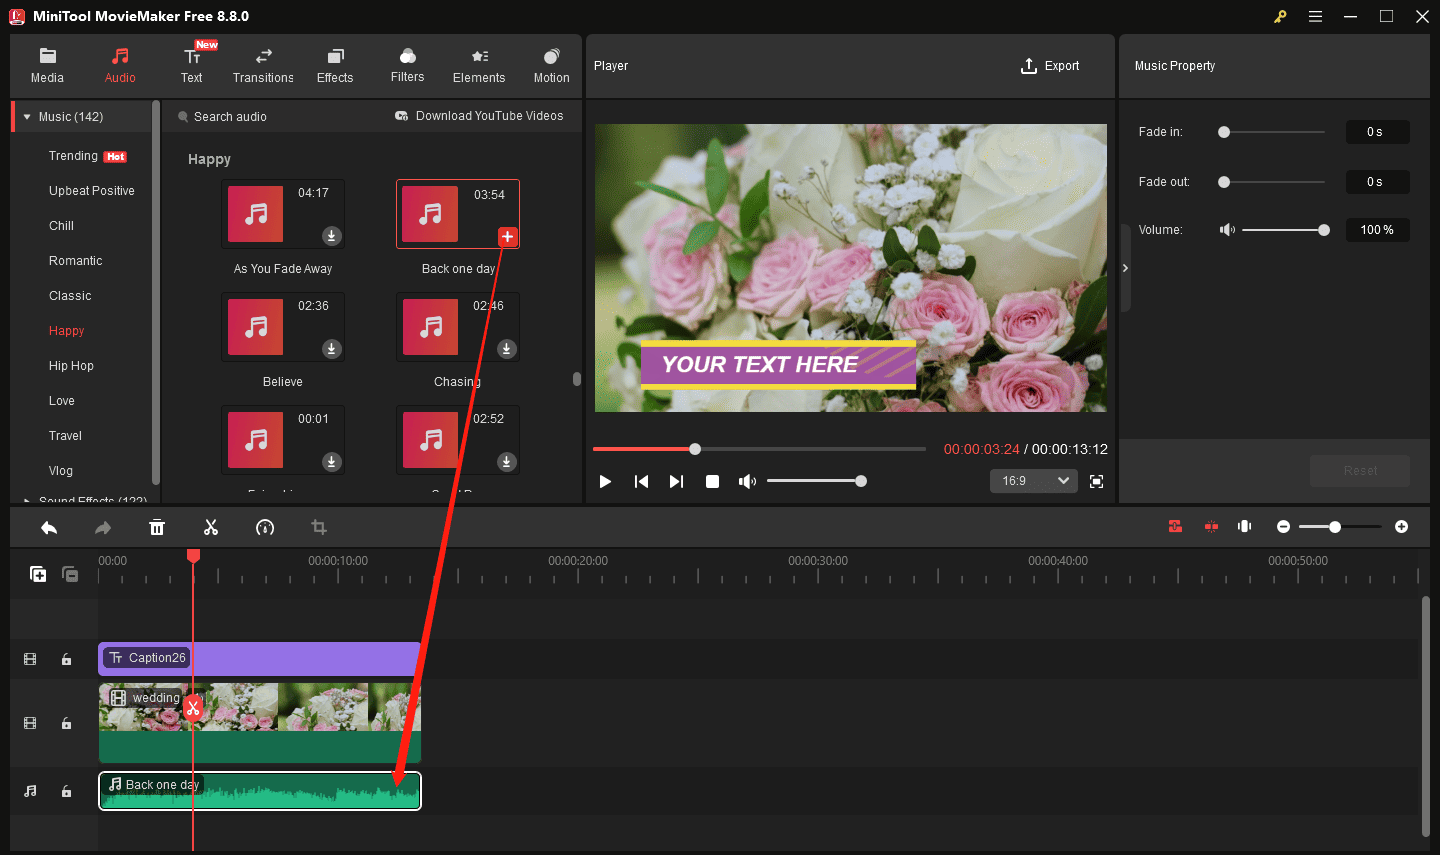1440x855 pixels.
Task: Zoom out the timeline
Action: pyautogui.click(x=1283, y=527)
